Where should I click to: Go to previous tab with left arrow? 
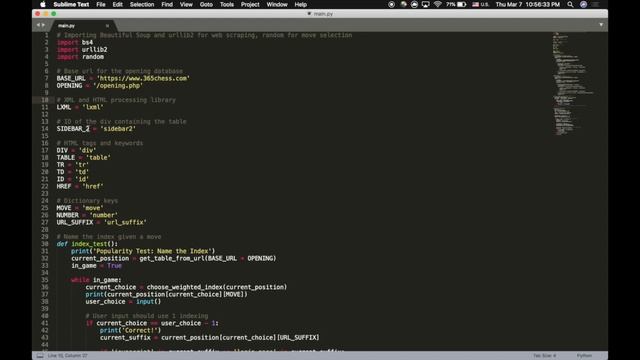[x=38, y=25]
